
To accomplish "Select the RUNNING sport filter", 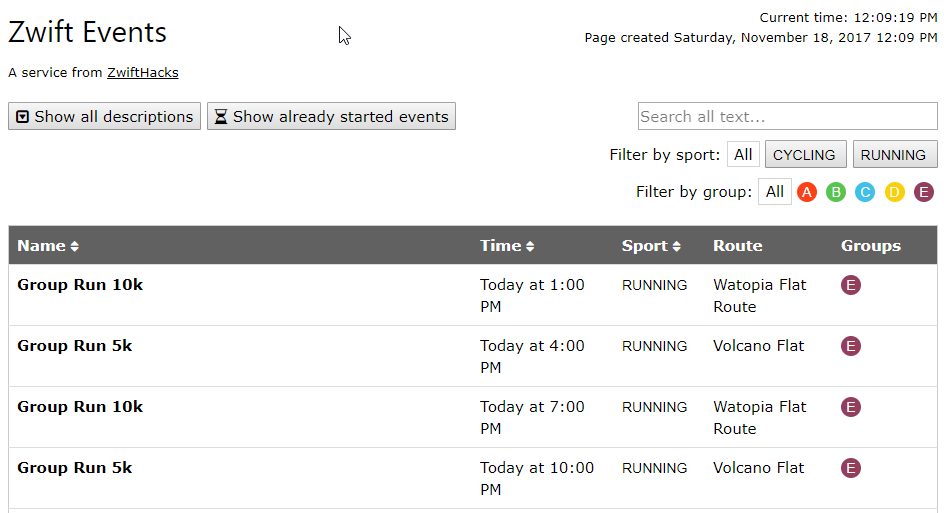I will tap(895, 155).
